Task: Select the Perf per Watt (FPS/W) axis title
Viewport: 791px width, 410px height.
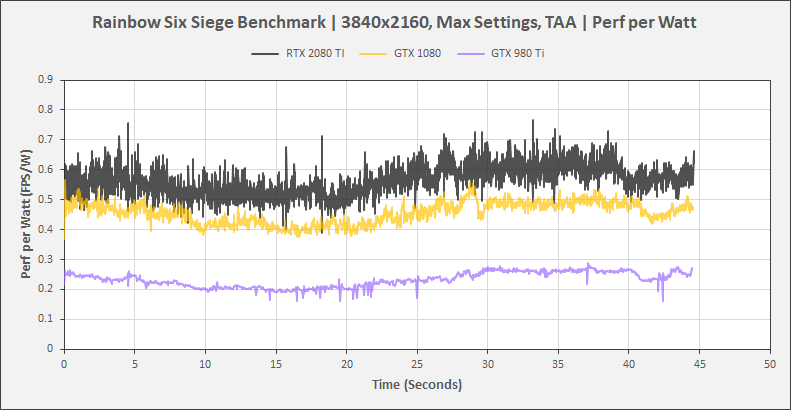Action: 27,213
